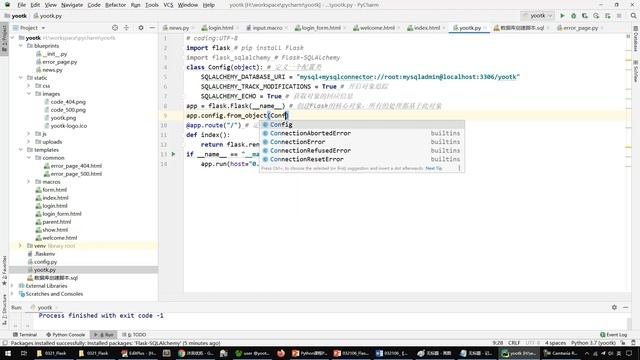
Task: Hide the Project panel with the minus icon
Action: tap(152, 28)
